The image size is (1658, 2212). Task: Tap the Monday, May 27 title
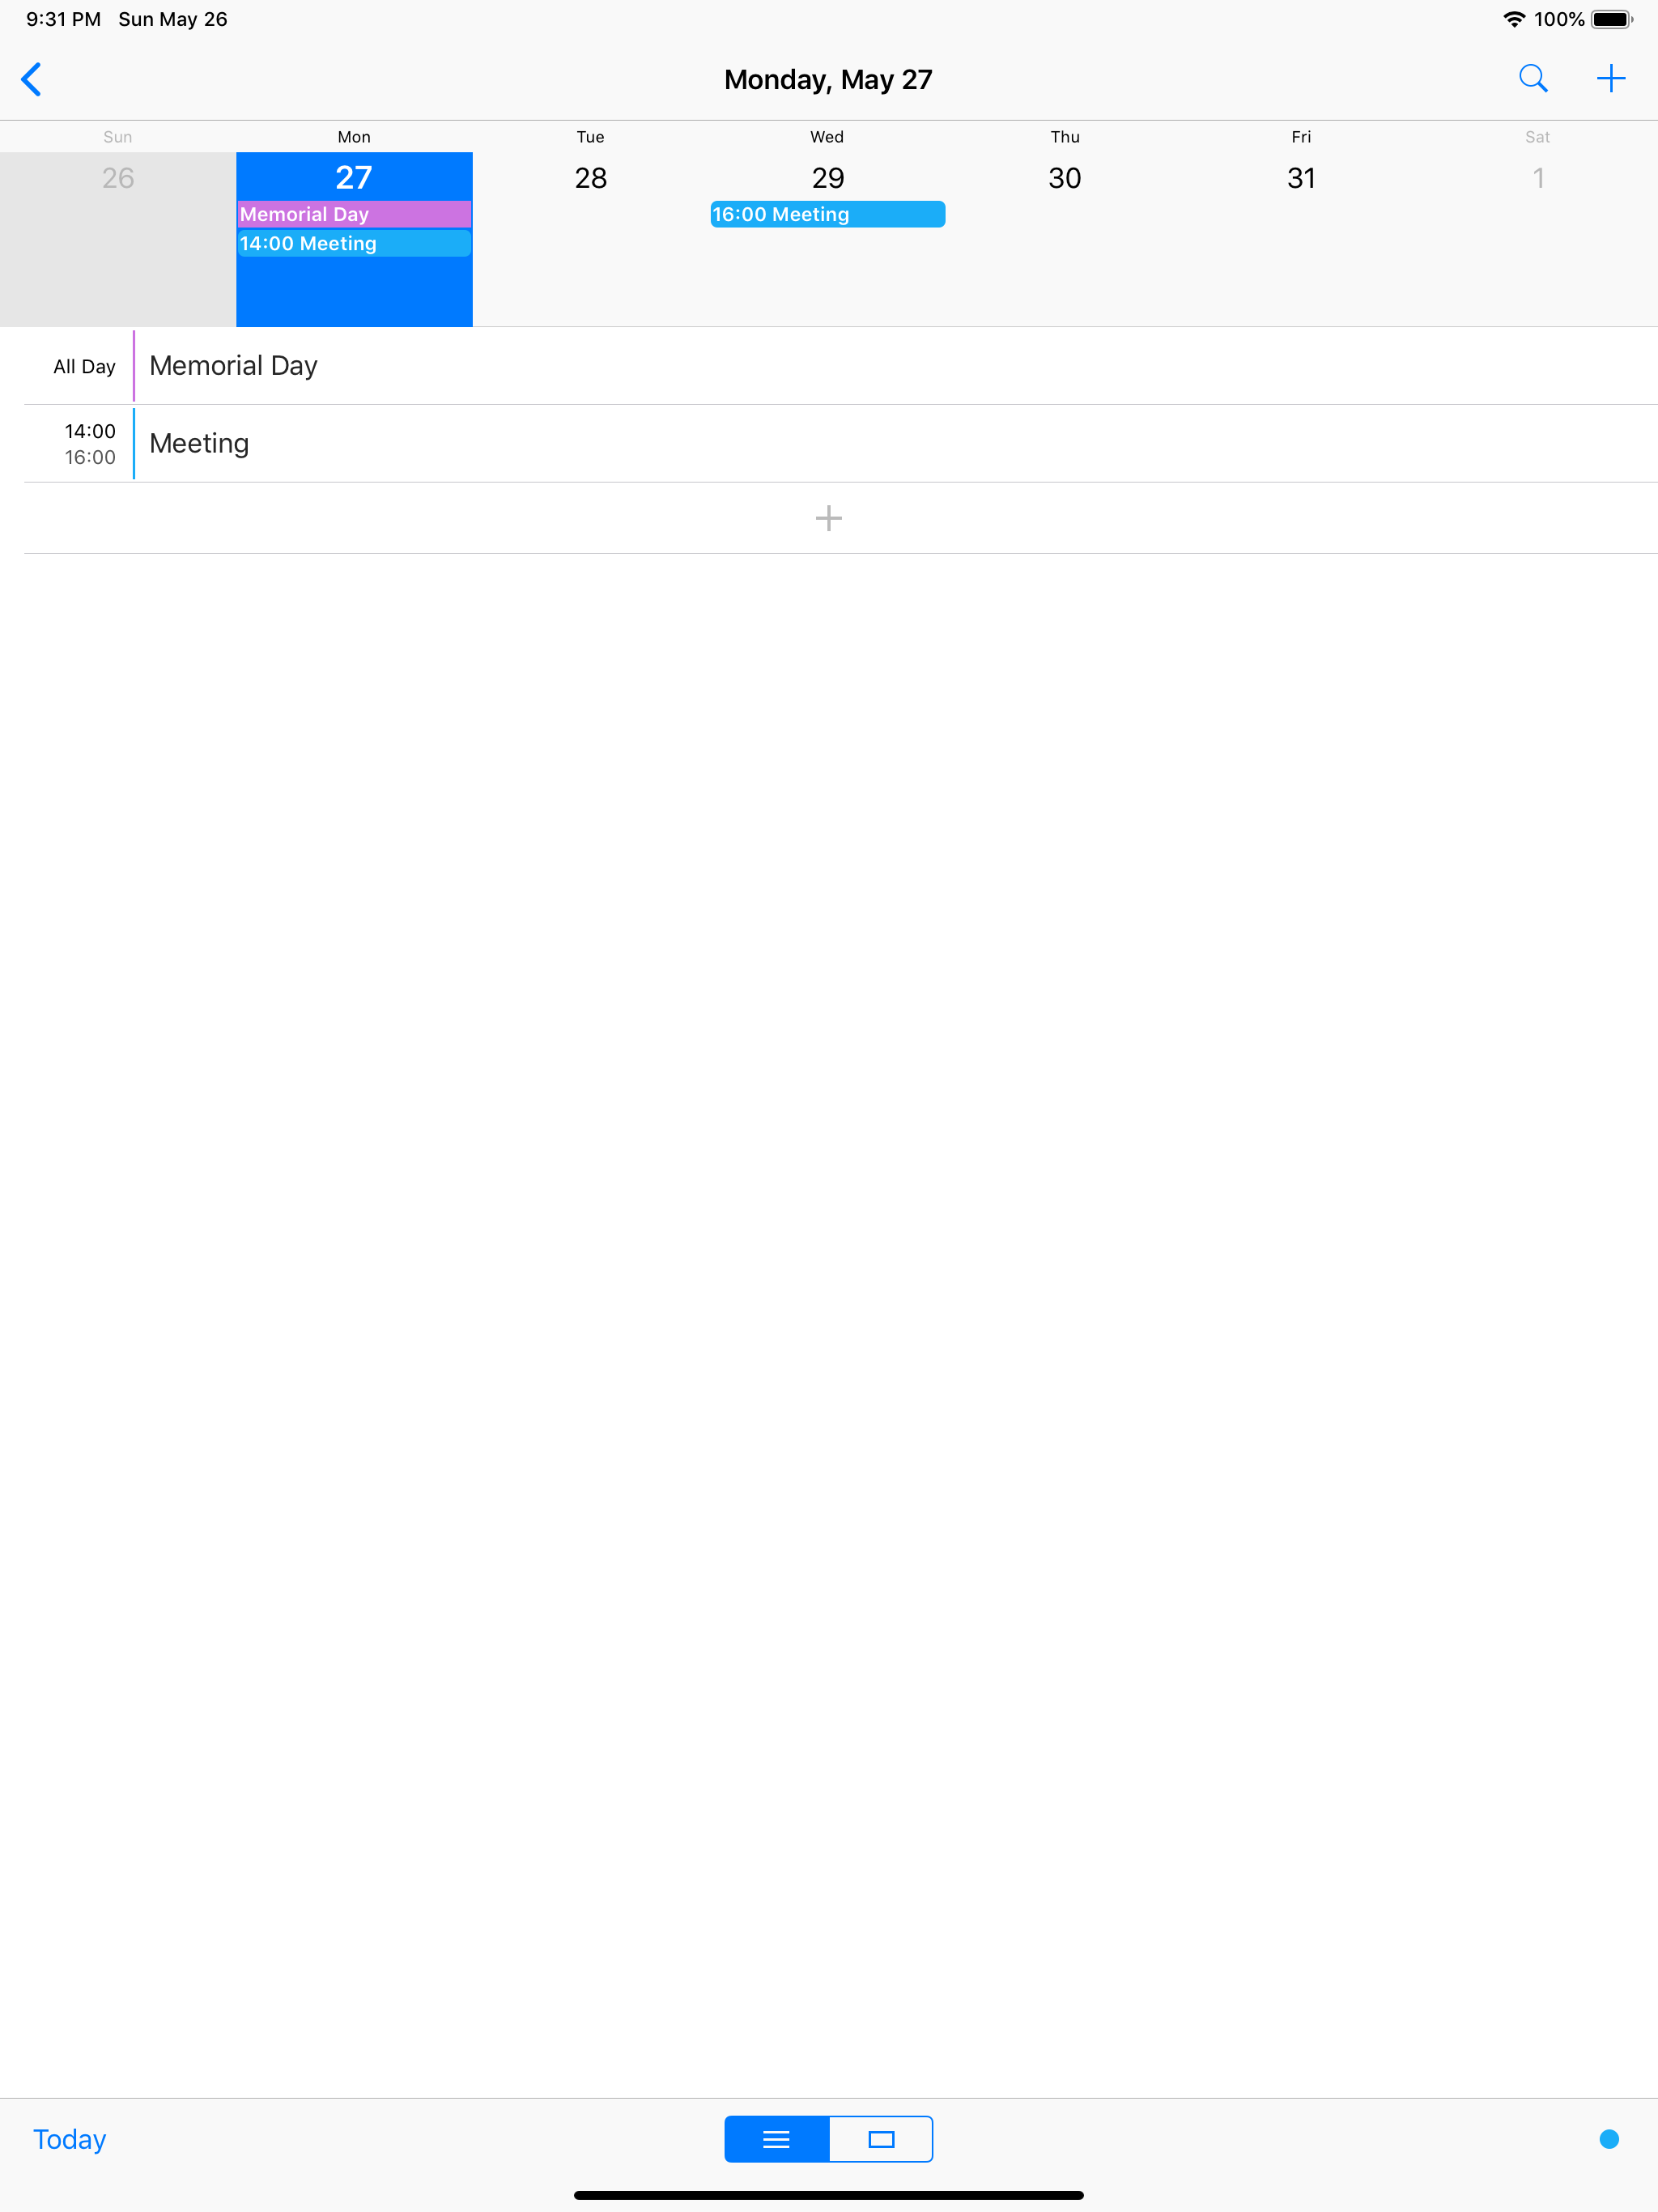coord(828,79)
